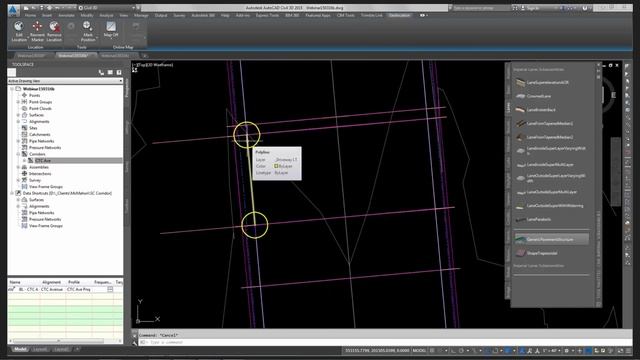
Task: Select View Frame Groups under Data Shortcuts
Action: [x=45, y=226]
